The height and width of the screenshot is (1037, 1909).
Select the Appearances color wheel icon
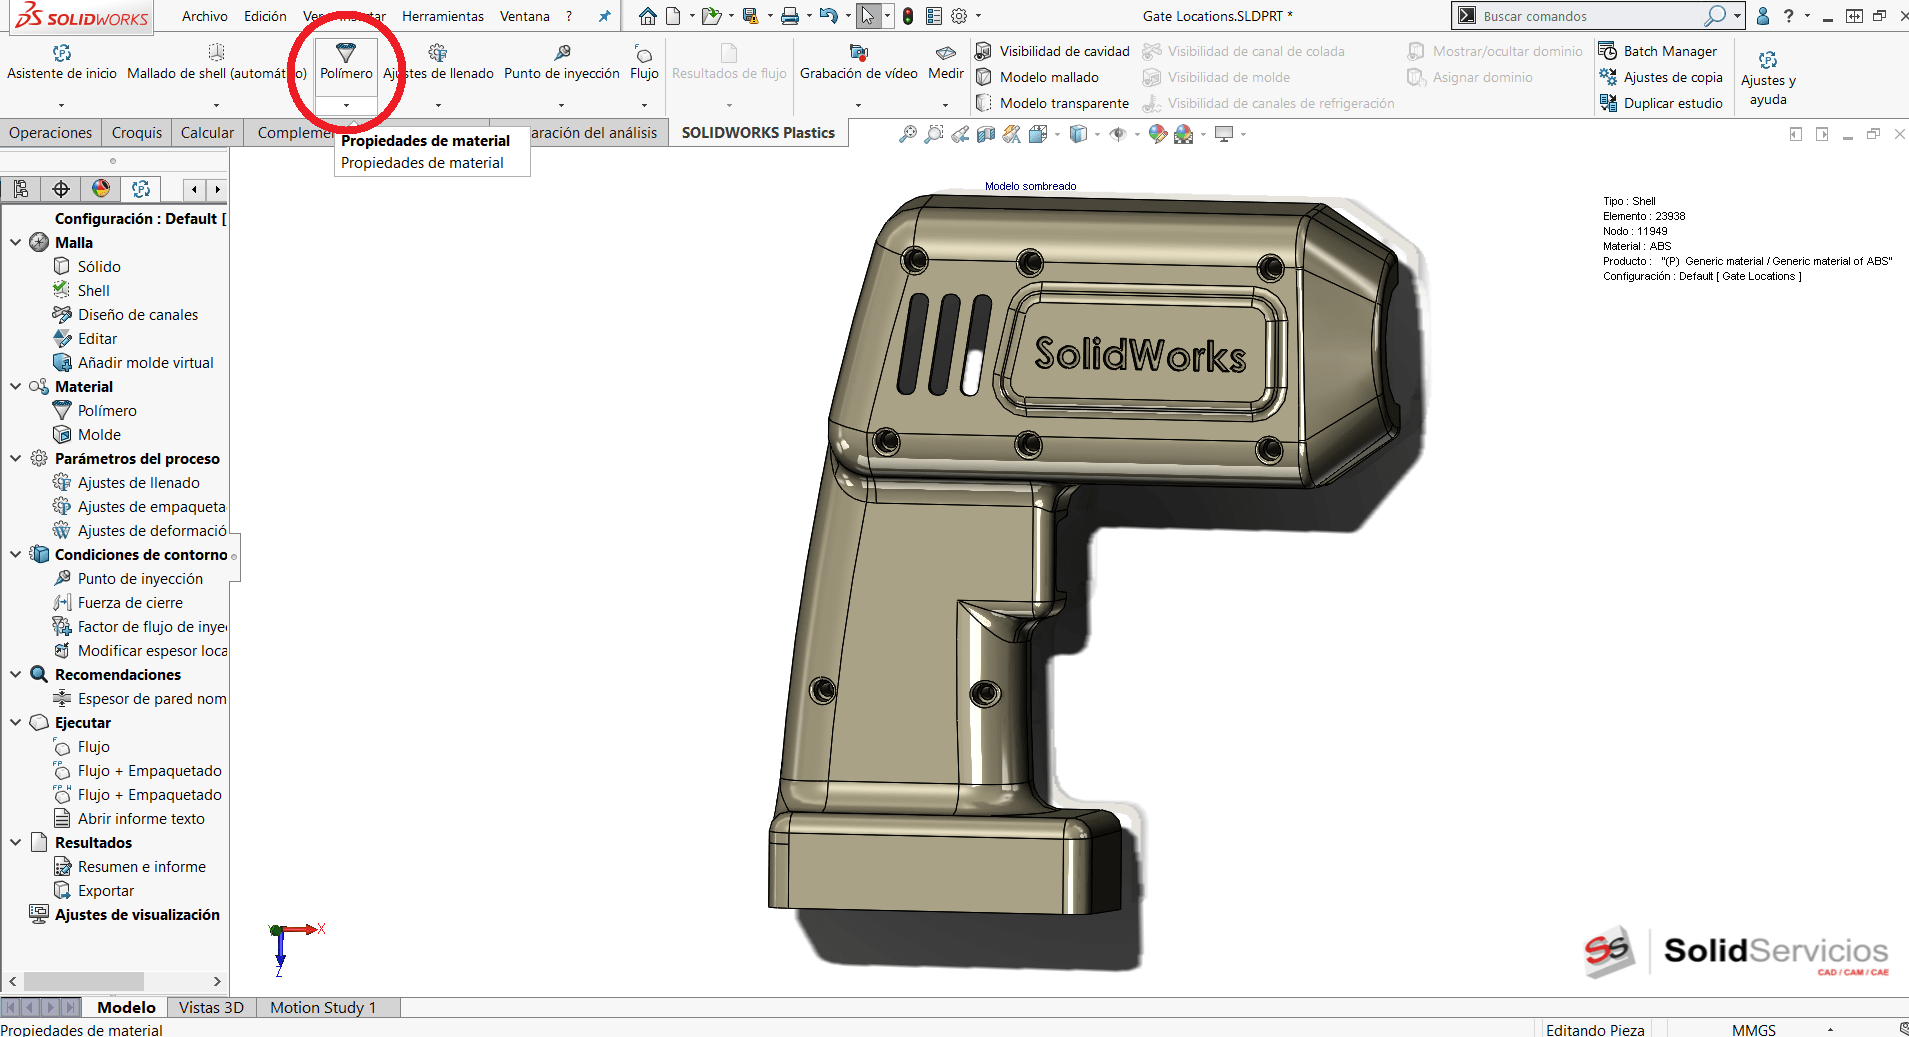click(x=100, y=189)
